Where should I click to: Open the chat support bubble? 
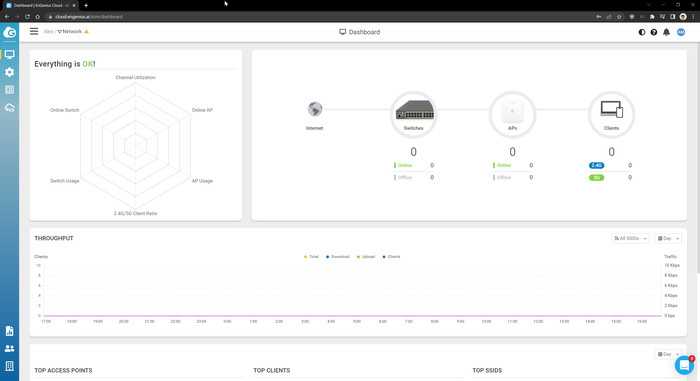[x=684, y=365]
